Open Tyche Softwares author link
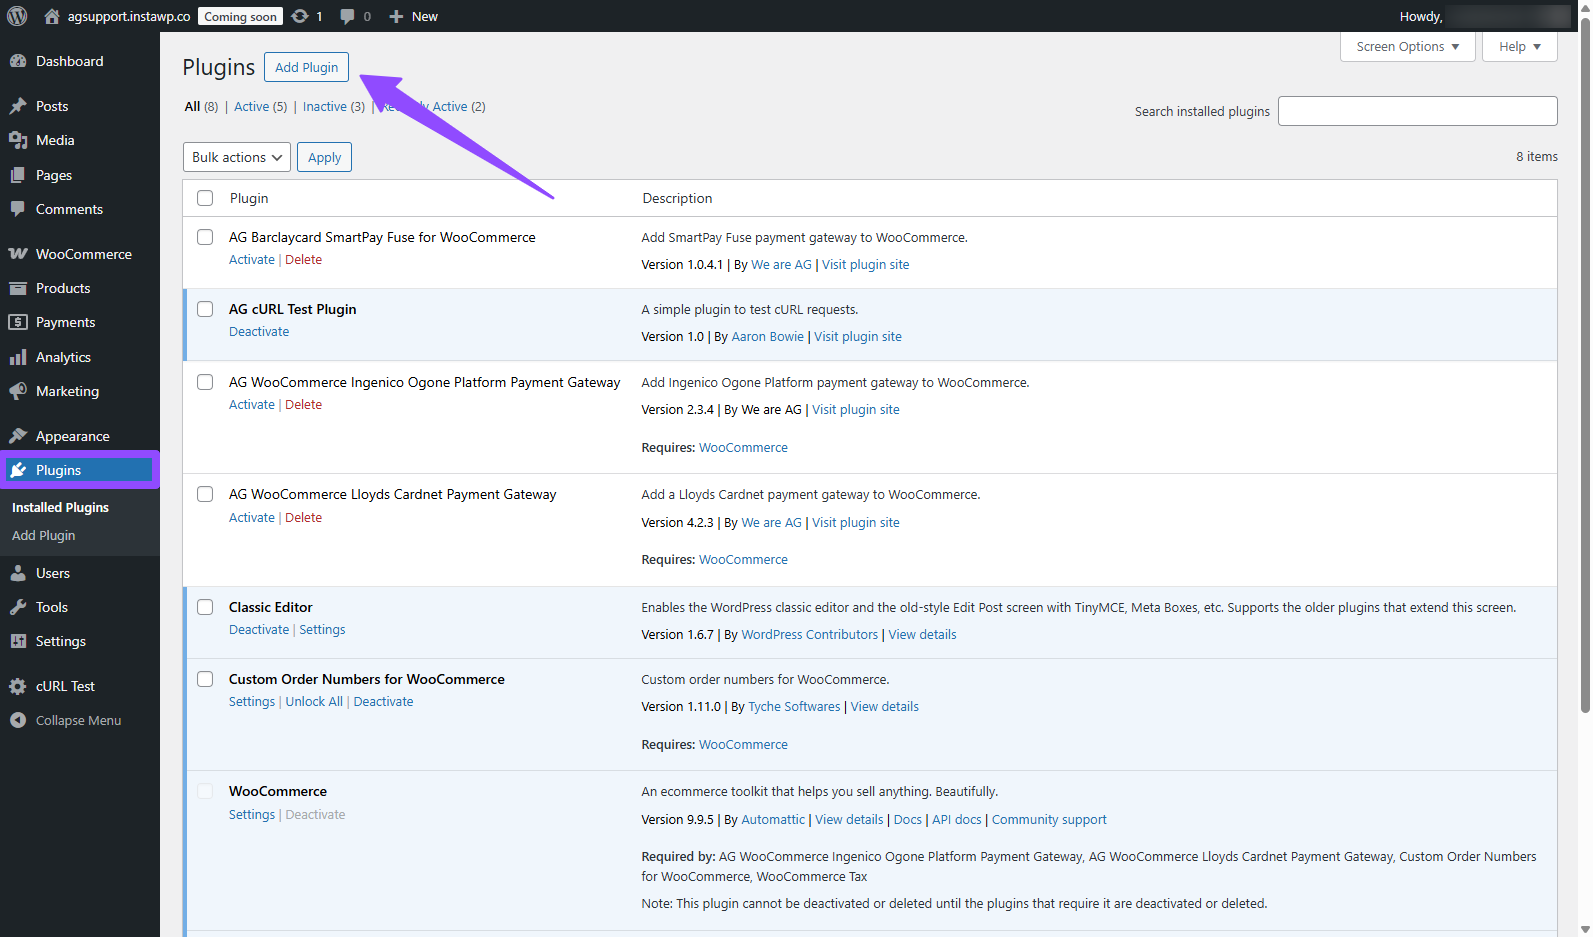The image size is (1593, 937). [794, 707]
